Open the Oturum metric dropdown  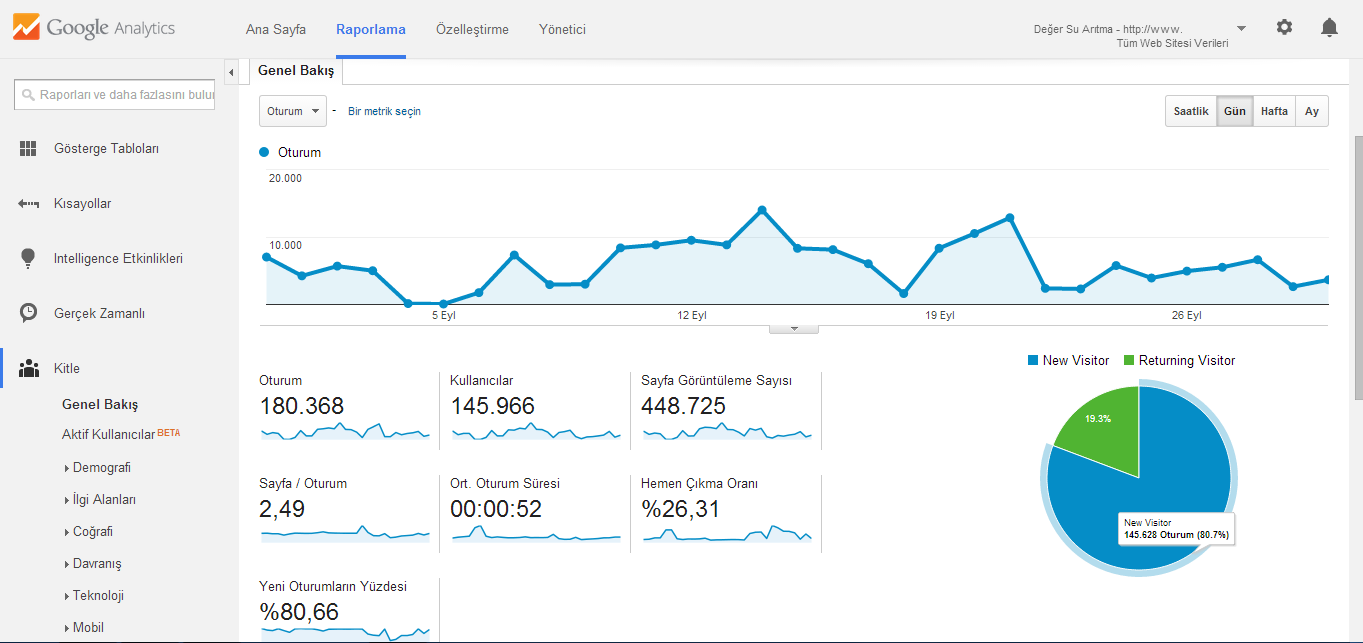pyautogui.click(x=293, y=111)
